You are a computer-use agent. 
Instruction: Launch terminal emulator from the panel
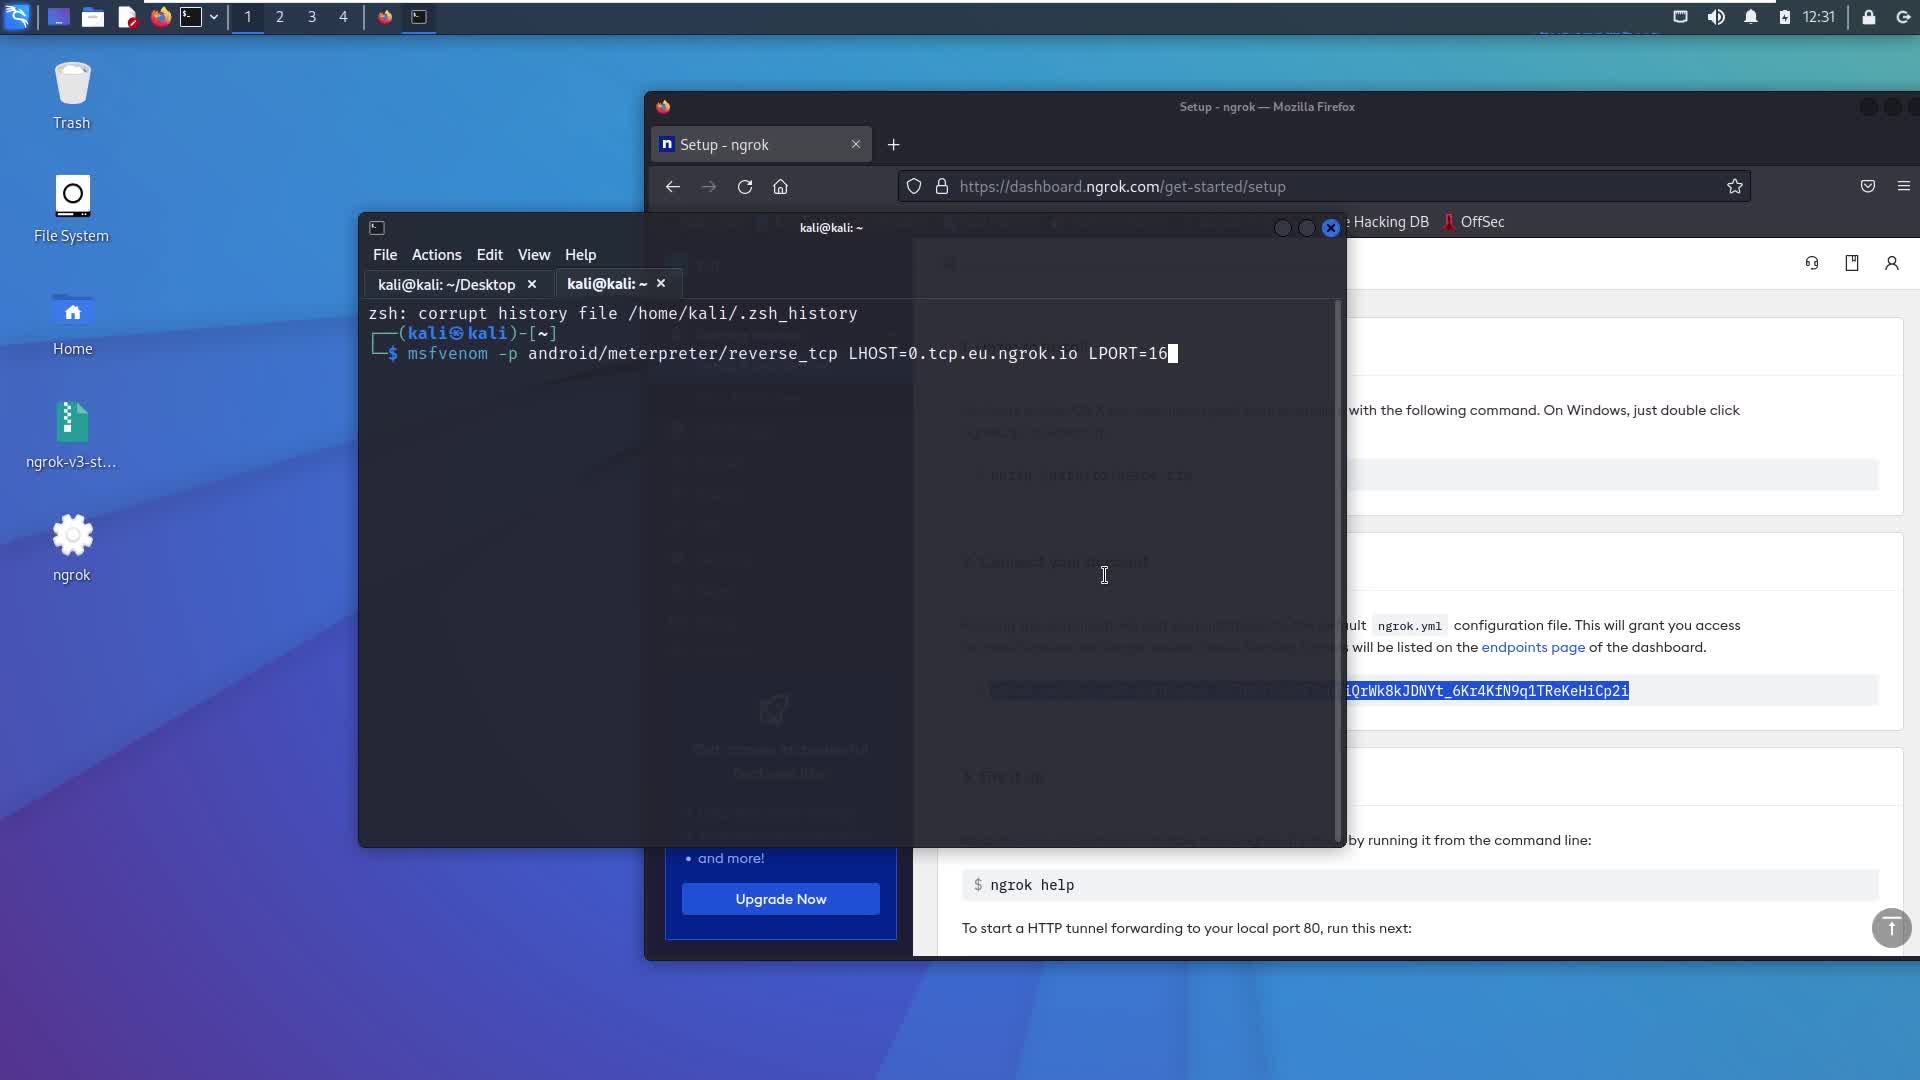click(190, 17)
